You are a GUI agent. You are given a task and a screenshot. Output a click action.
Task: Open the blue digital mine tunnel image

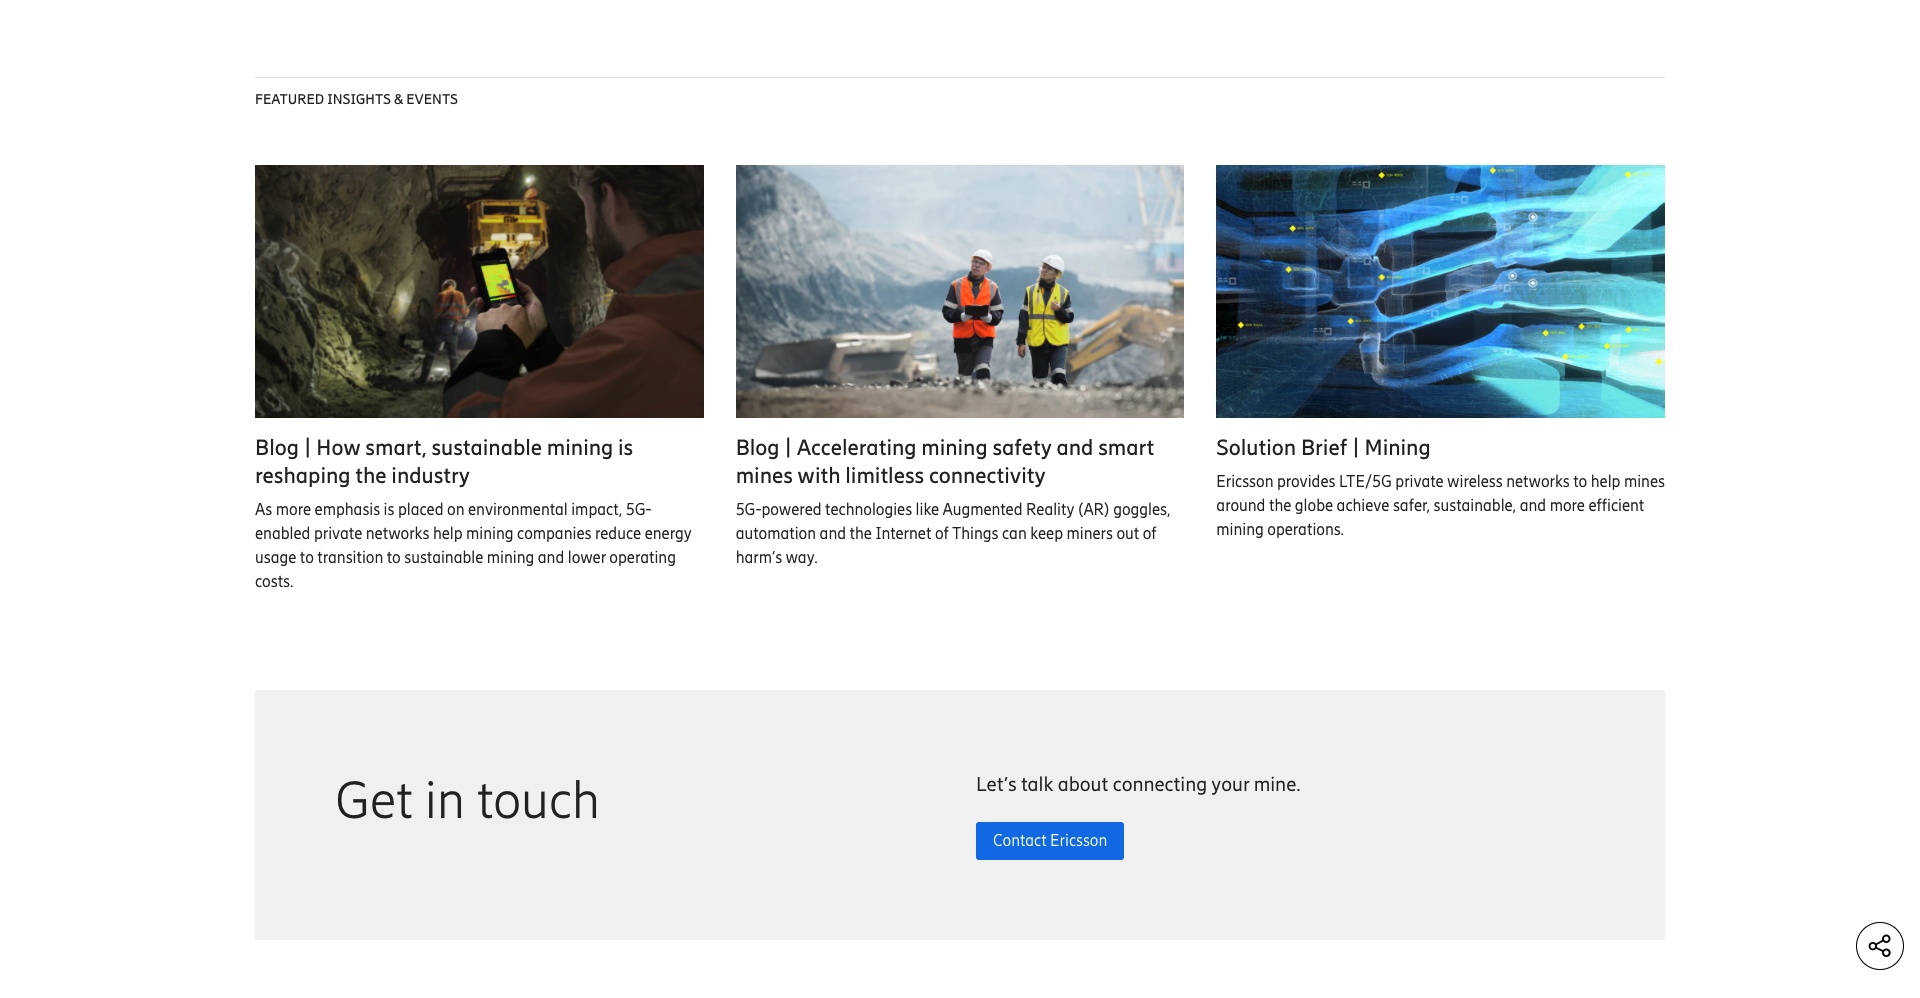pos(1440,291)
